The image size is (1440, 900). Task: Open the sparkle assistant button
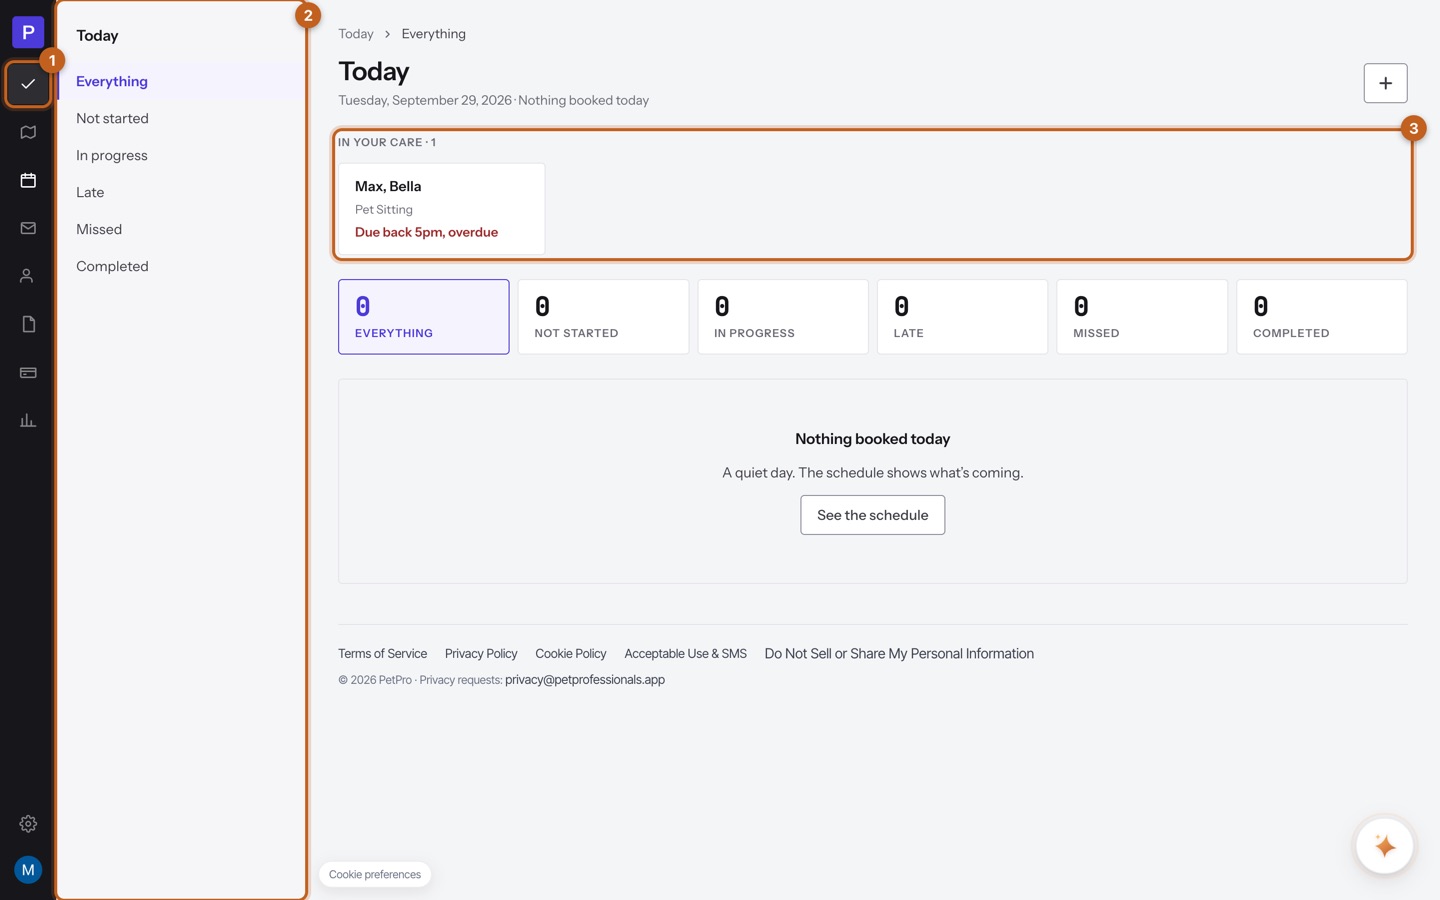coord(1385,846)
